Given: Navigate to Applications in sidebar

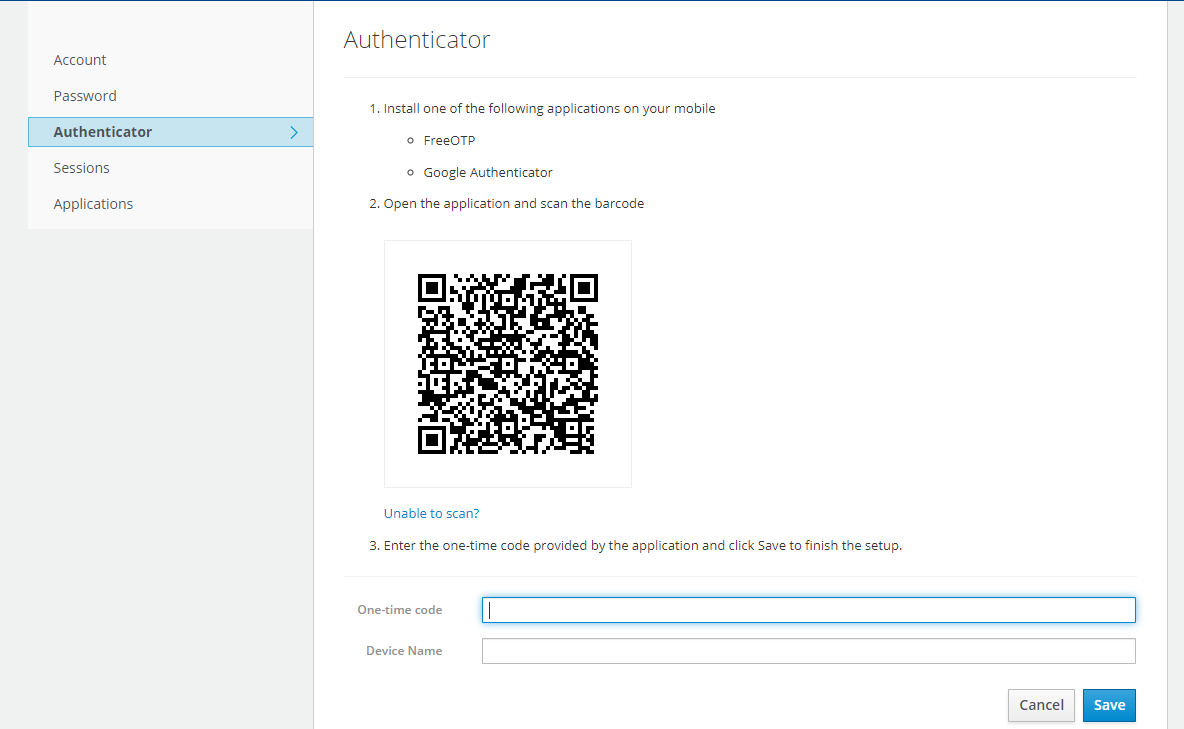Looking at the screenshot, I should [93, 204].
